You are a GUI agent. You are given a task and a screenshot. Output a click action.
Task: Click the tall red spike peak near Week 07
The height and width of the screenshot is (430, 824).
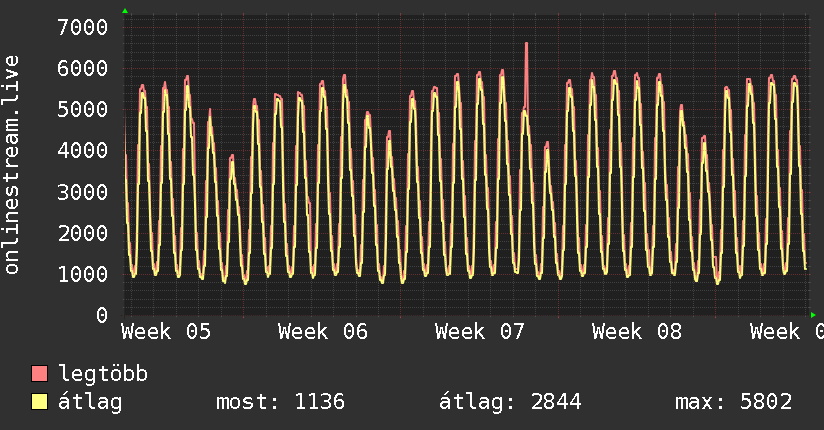[526, 45]
